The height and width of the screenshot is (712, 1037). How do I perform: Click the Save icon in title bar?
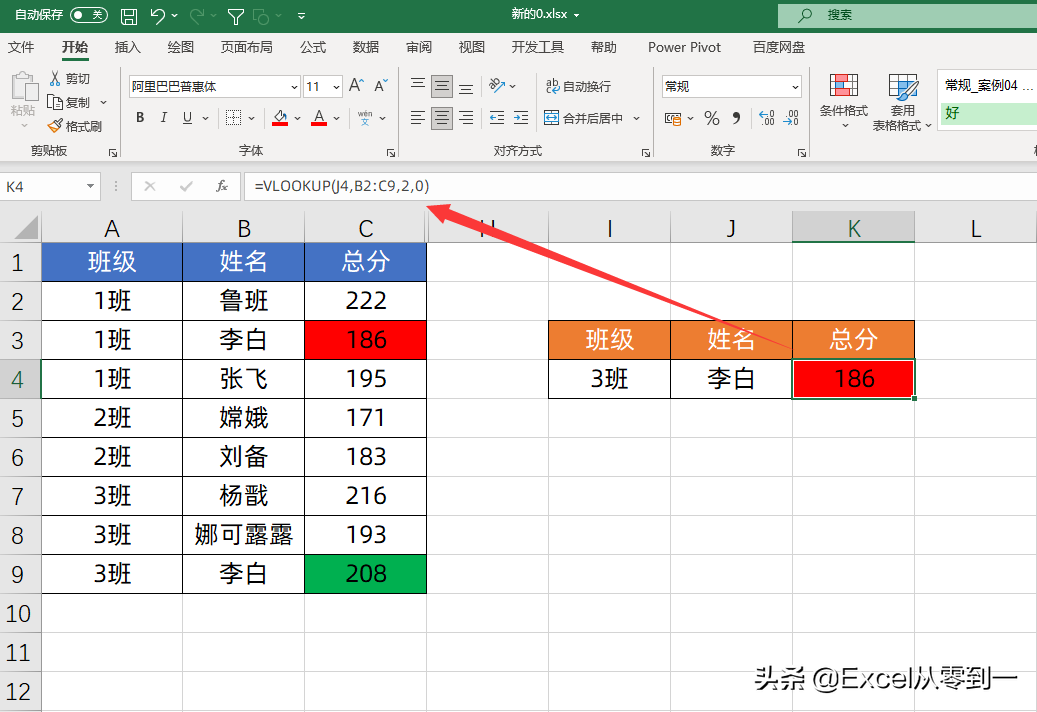[x=129, y=16]
